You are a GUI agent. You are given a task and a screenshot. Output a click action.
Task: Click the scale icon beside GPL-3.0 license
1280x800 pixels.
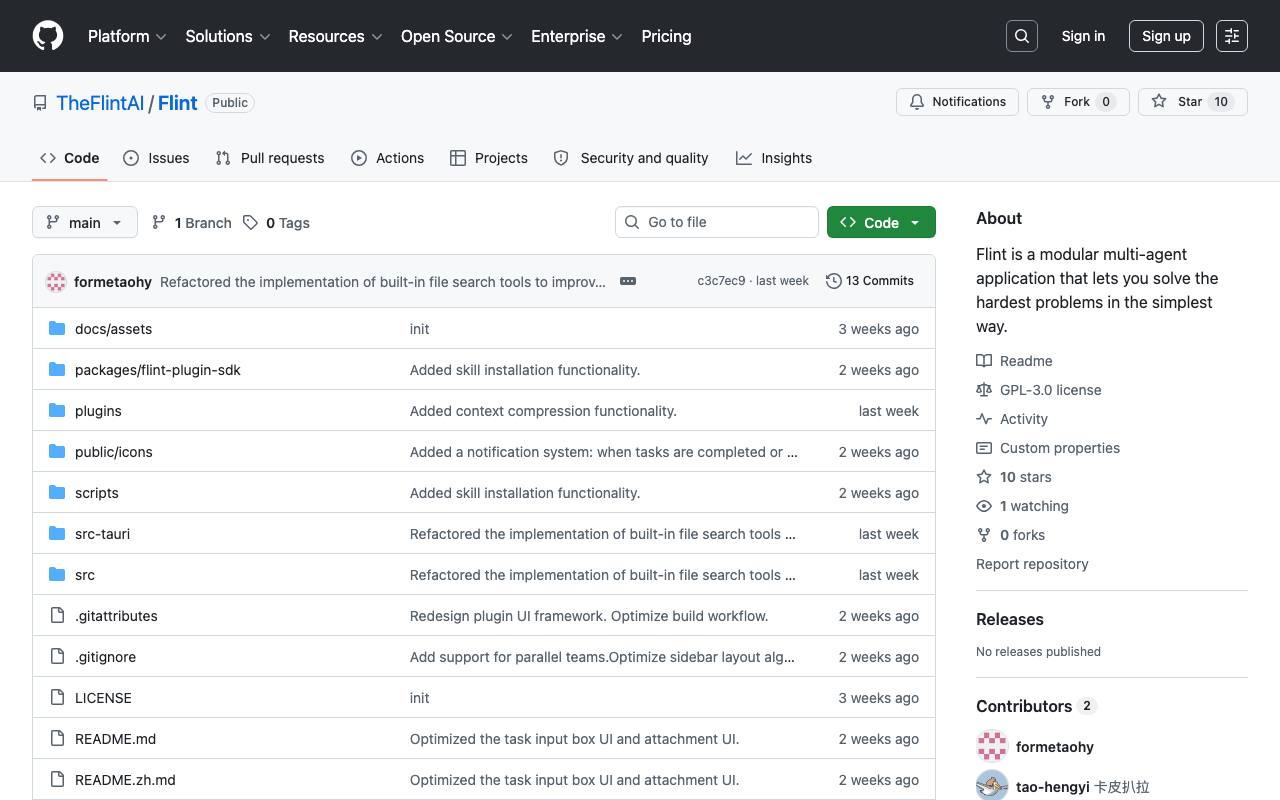coord(984,390)
